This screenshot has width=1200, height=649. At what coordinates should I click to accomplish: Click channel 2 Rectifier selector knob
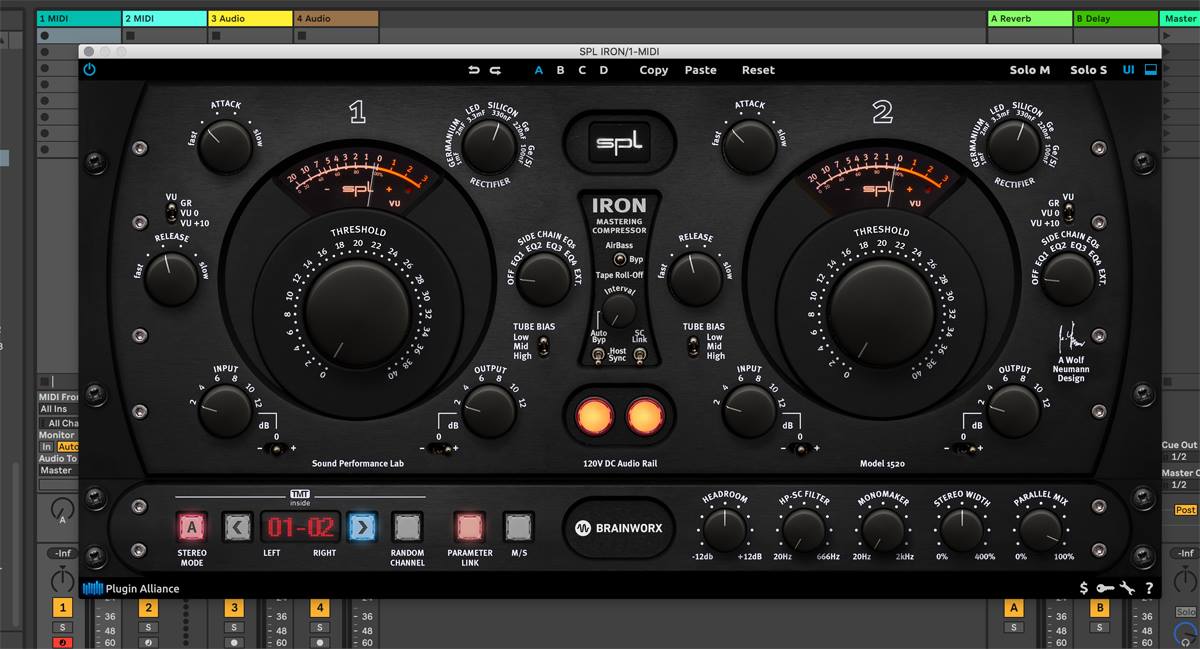(1014, 147)
